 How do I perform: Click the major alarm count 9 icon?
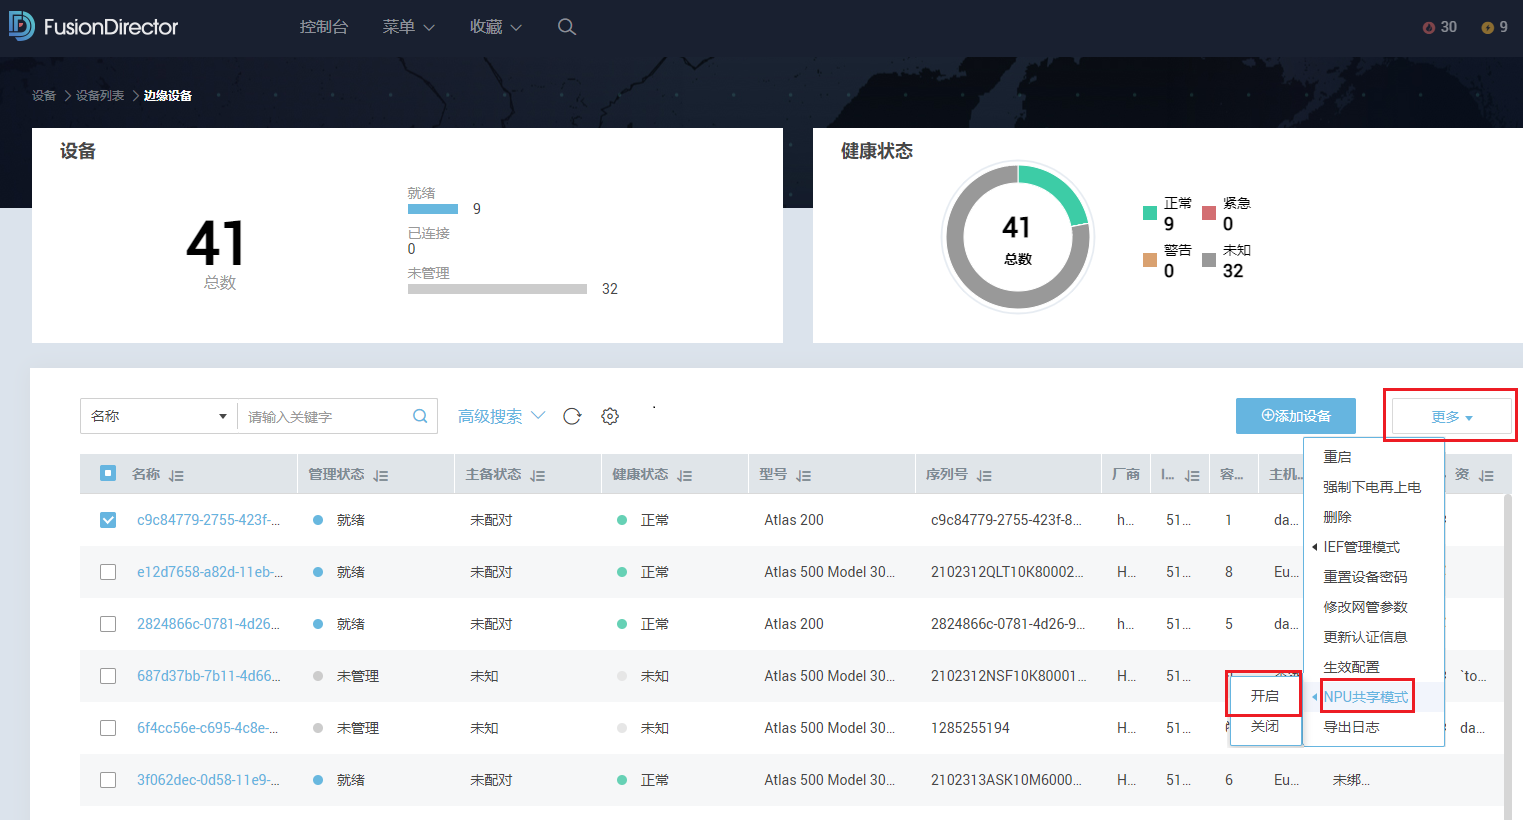pos(1488,28)
